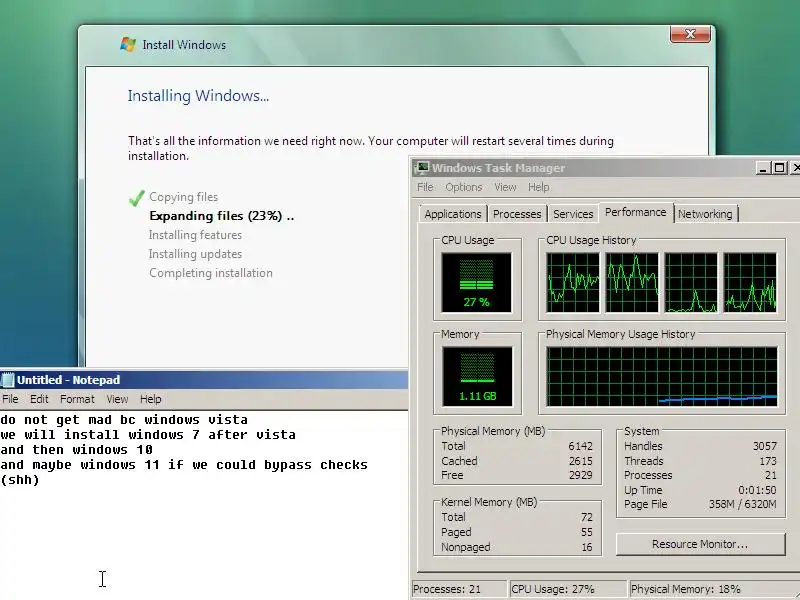This screenshot has height=600, width=800.
Task: Click Physical Memory Cached value 2615
Action: 581,461
